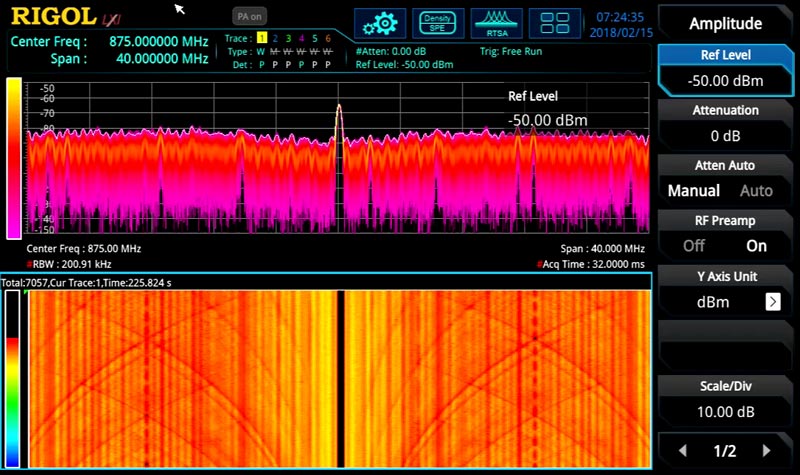Turn RF Preamp Off
The height and width of the screenshot is (475, 800).
pyautogui.click(x=693, y=246)
